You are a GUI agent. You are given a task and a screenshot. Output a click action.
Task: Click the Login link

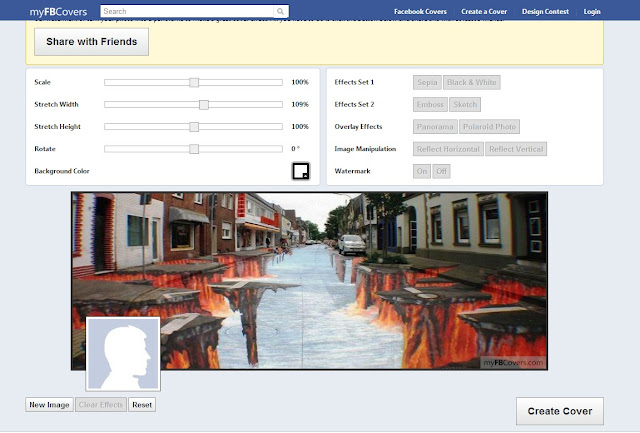coord(592,12)
